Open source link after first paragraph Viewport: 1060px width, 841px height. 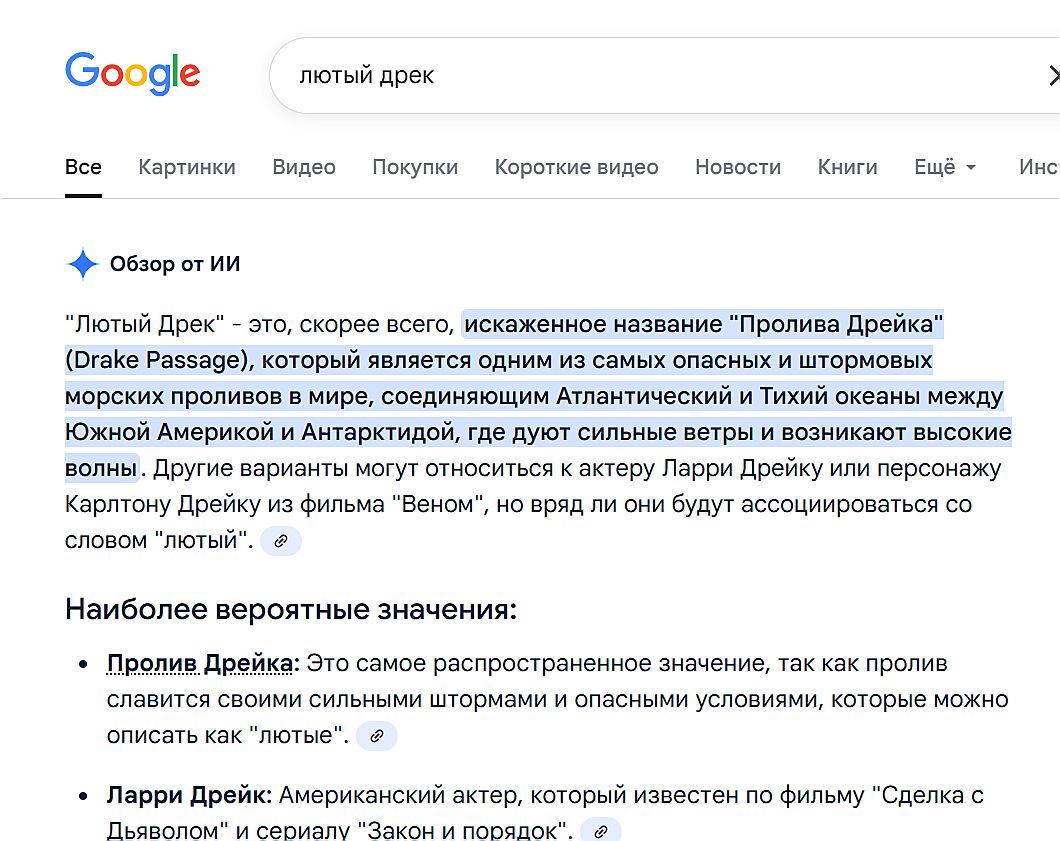click(x=281, y=541)
